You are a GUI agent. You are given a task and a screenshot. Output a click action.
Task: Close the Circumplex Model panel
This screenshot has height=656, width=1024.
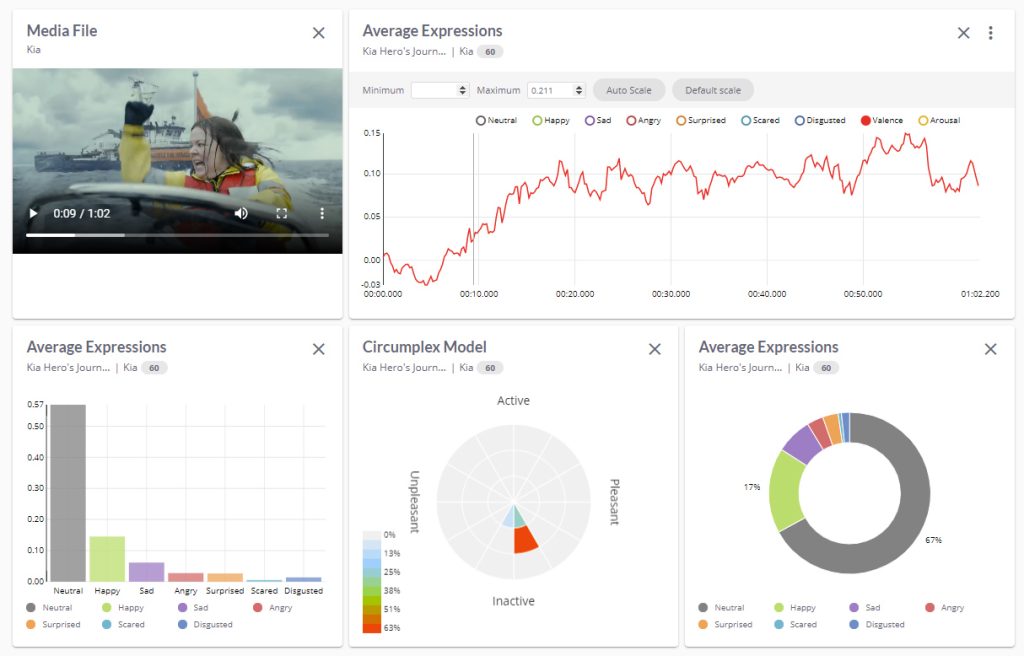coord(655,349)
